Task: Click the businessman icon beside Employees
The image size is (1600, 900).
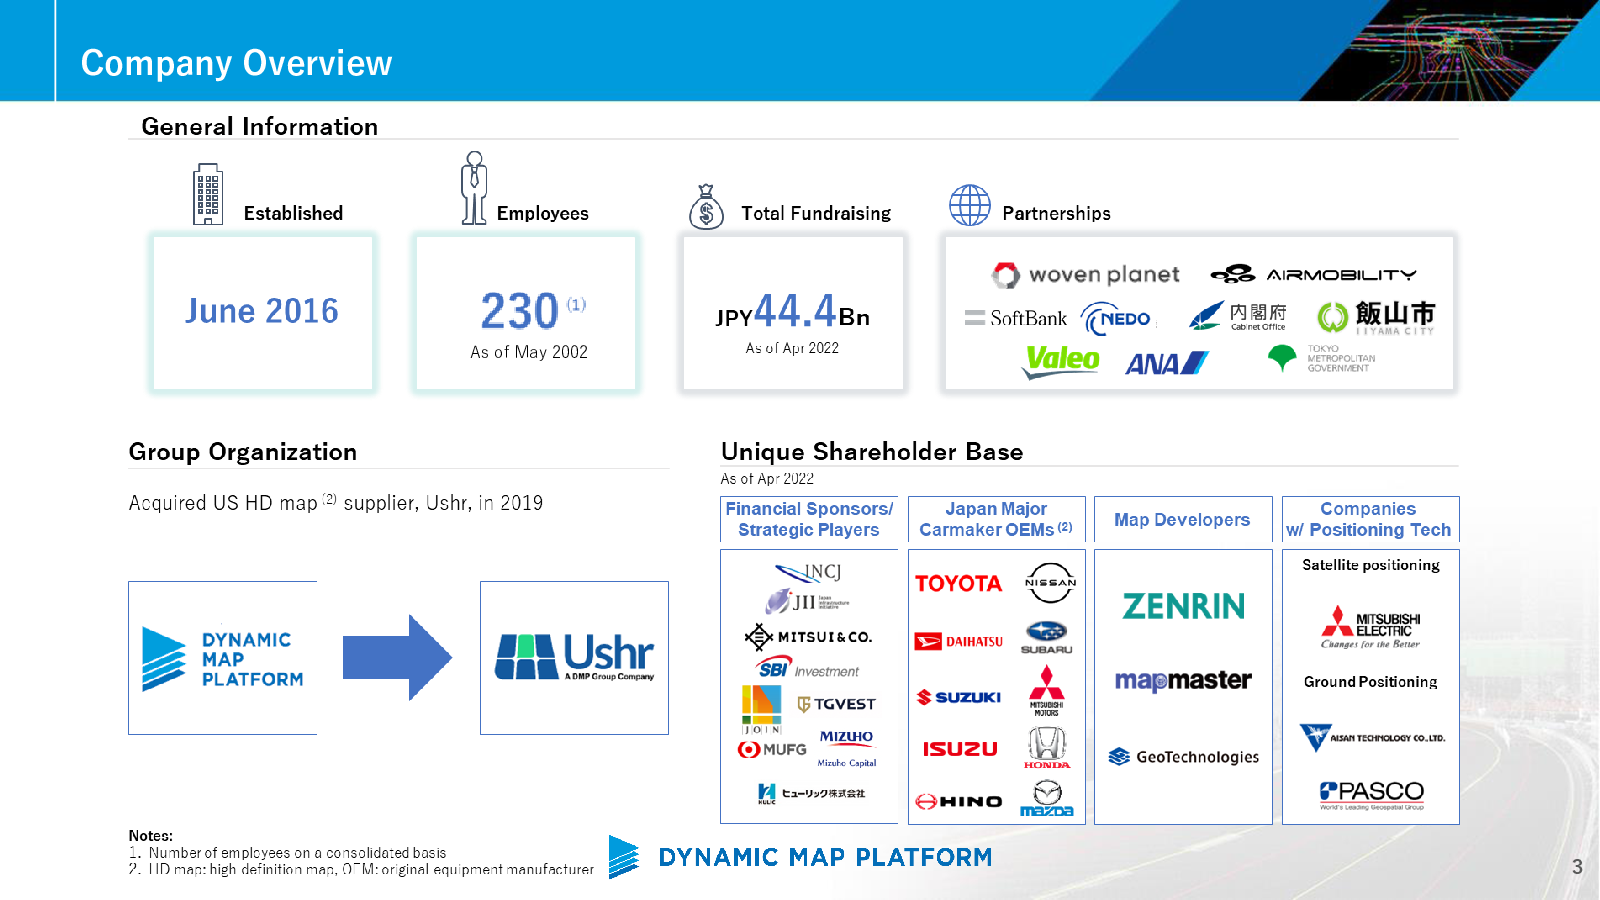Action: (x=474, y=188)
